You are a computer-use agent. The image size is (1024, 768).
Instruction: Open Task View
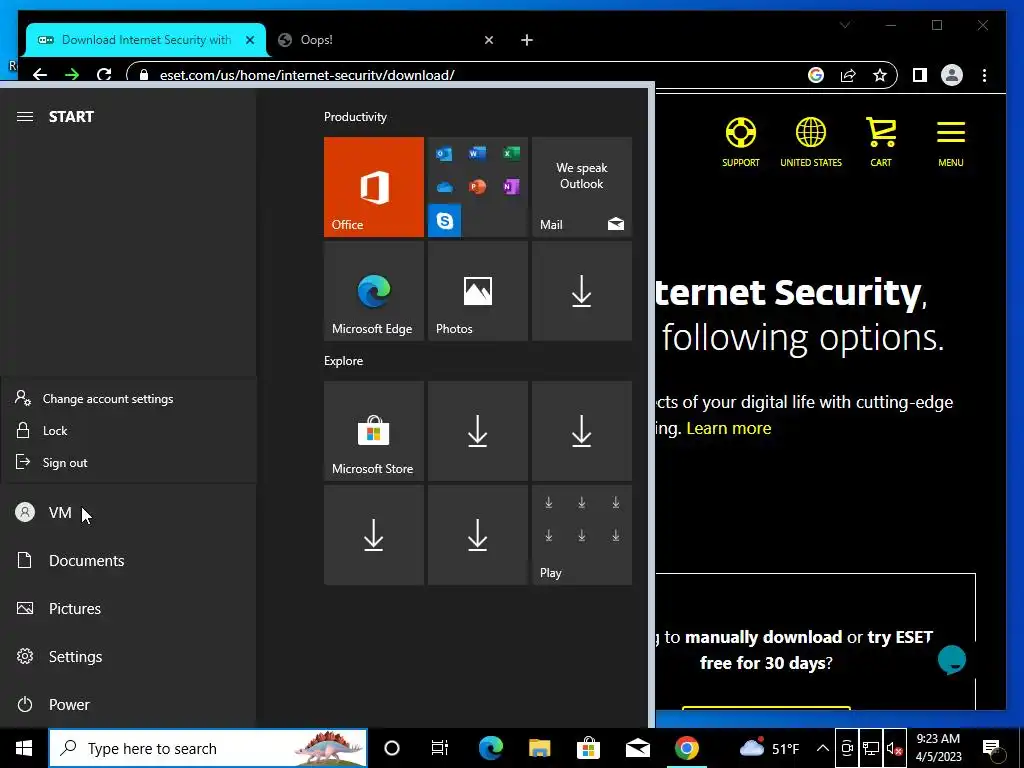point(440,748)
